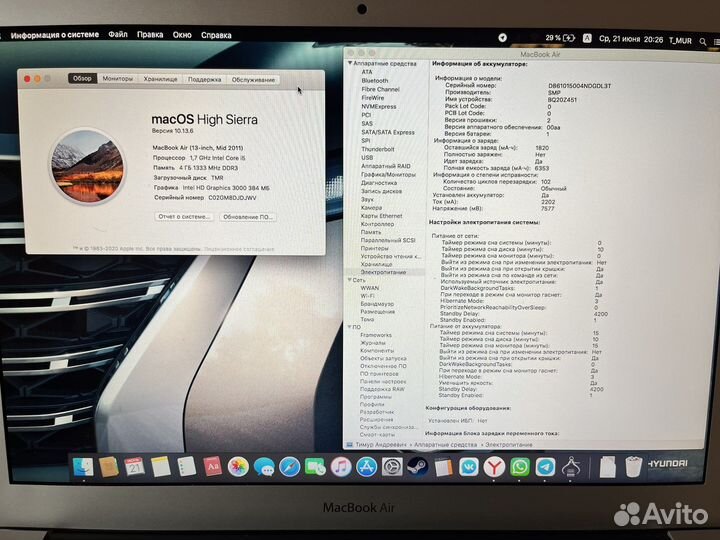Open Telegram from the Dock
This screenshot has width=720, height=540.
tap(546, 467)
